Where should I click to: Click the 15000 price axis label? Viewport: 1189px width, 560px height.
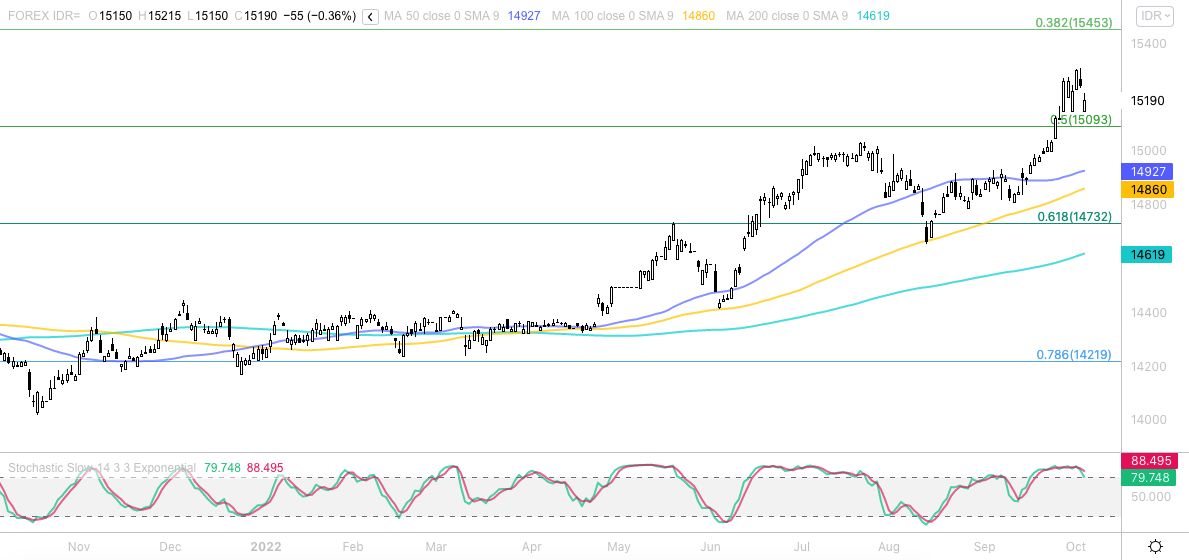pos(1148,151)
